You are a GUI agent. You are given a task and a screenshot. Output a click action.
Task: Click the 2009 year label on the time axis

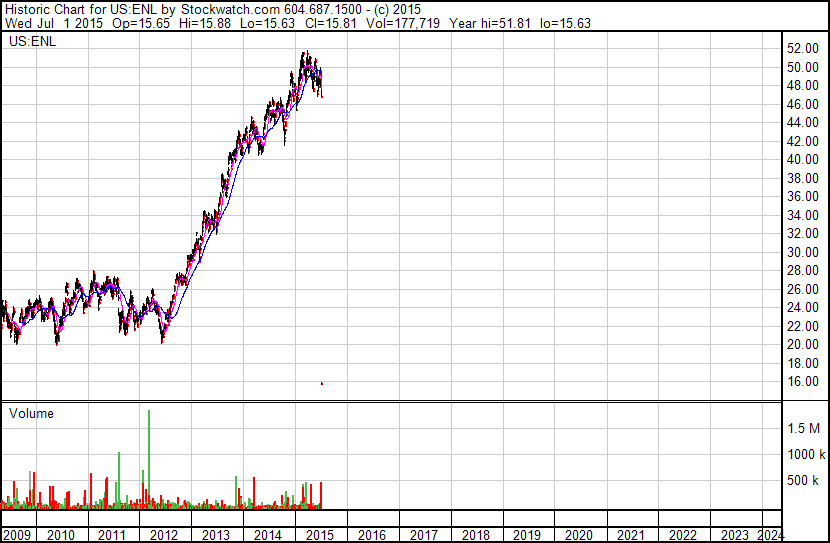[18, 535]
